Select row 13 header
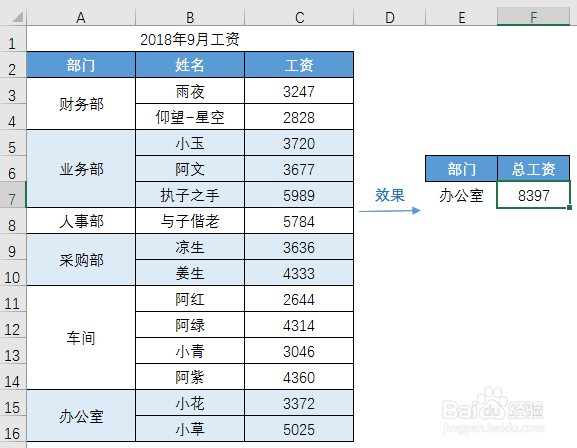577x448 pixels. 13,351
